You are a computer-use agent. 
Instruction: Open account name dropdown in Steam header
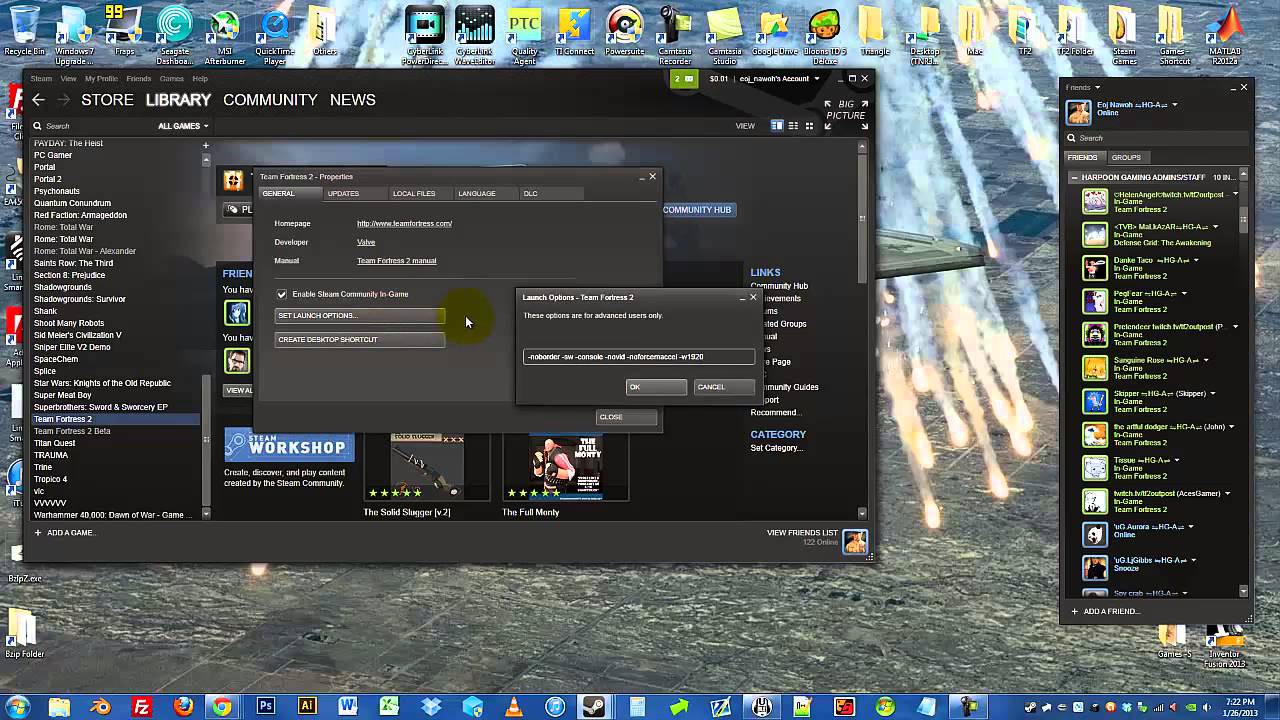(x=779, y=78)
